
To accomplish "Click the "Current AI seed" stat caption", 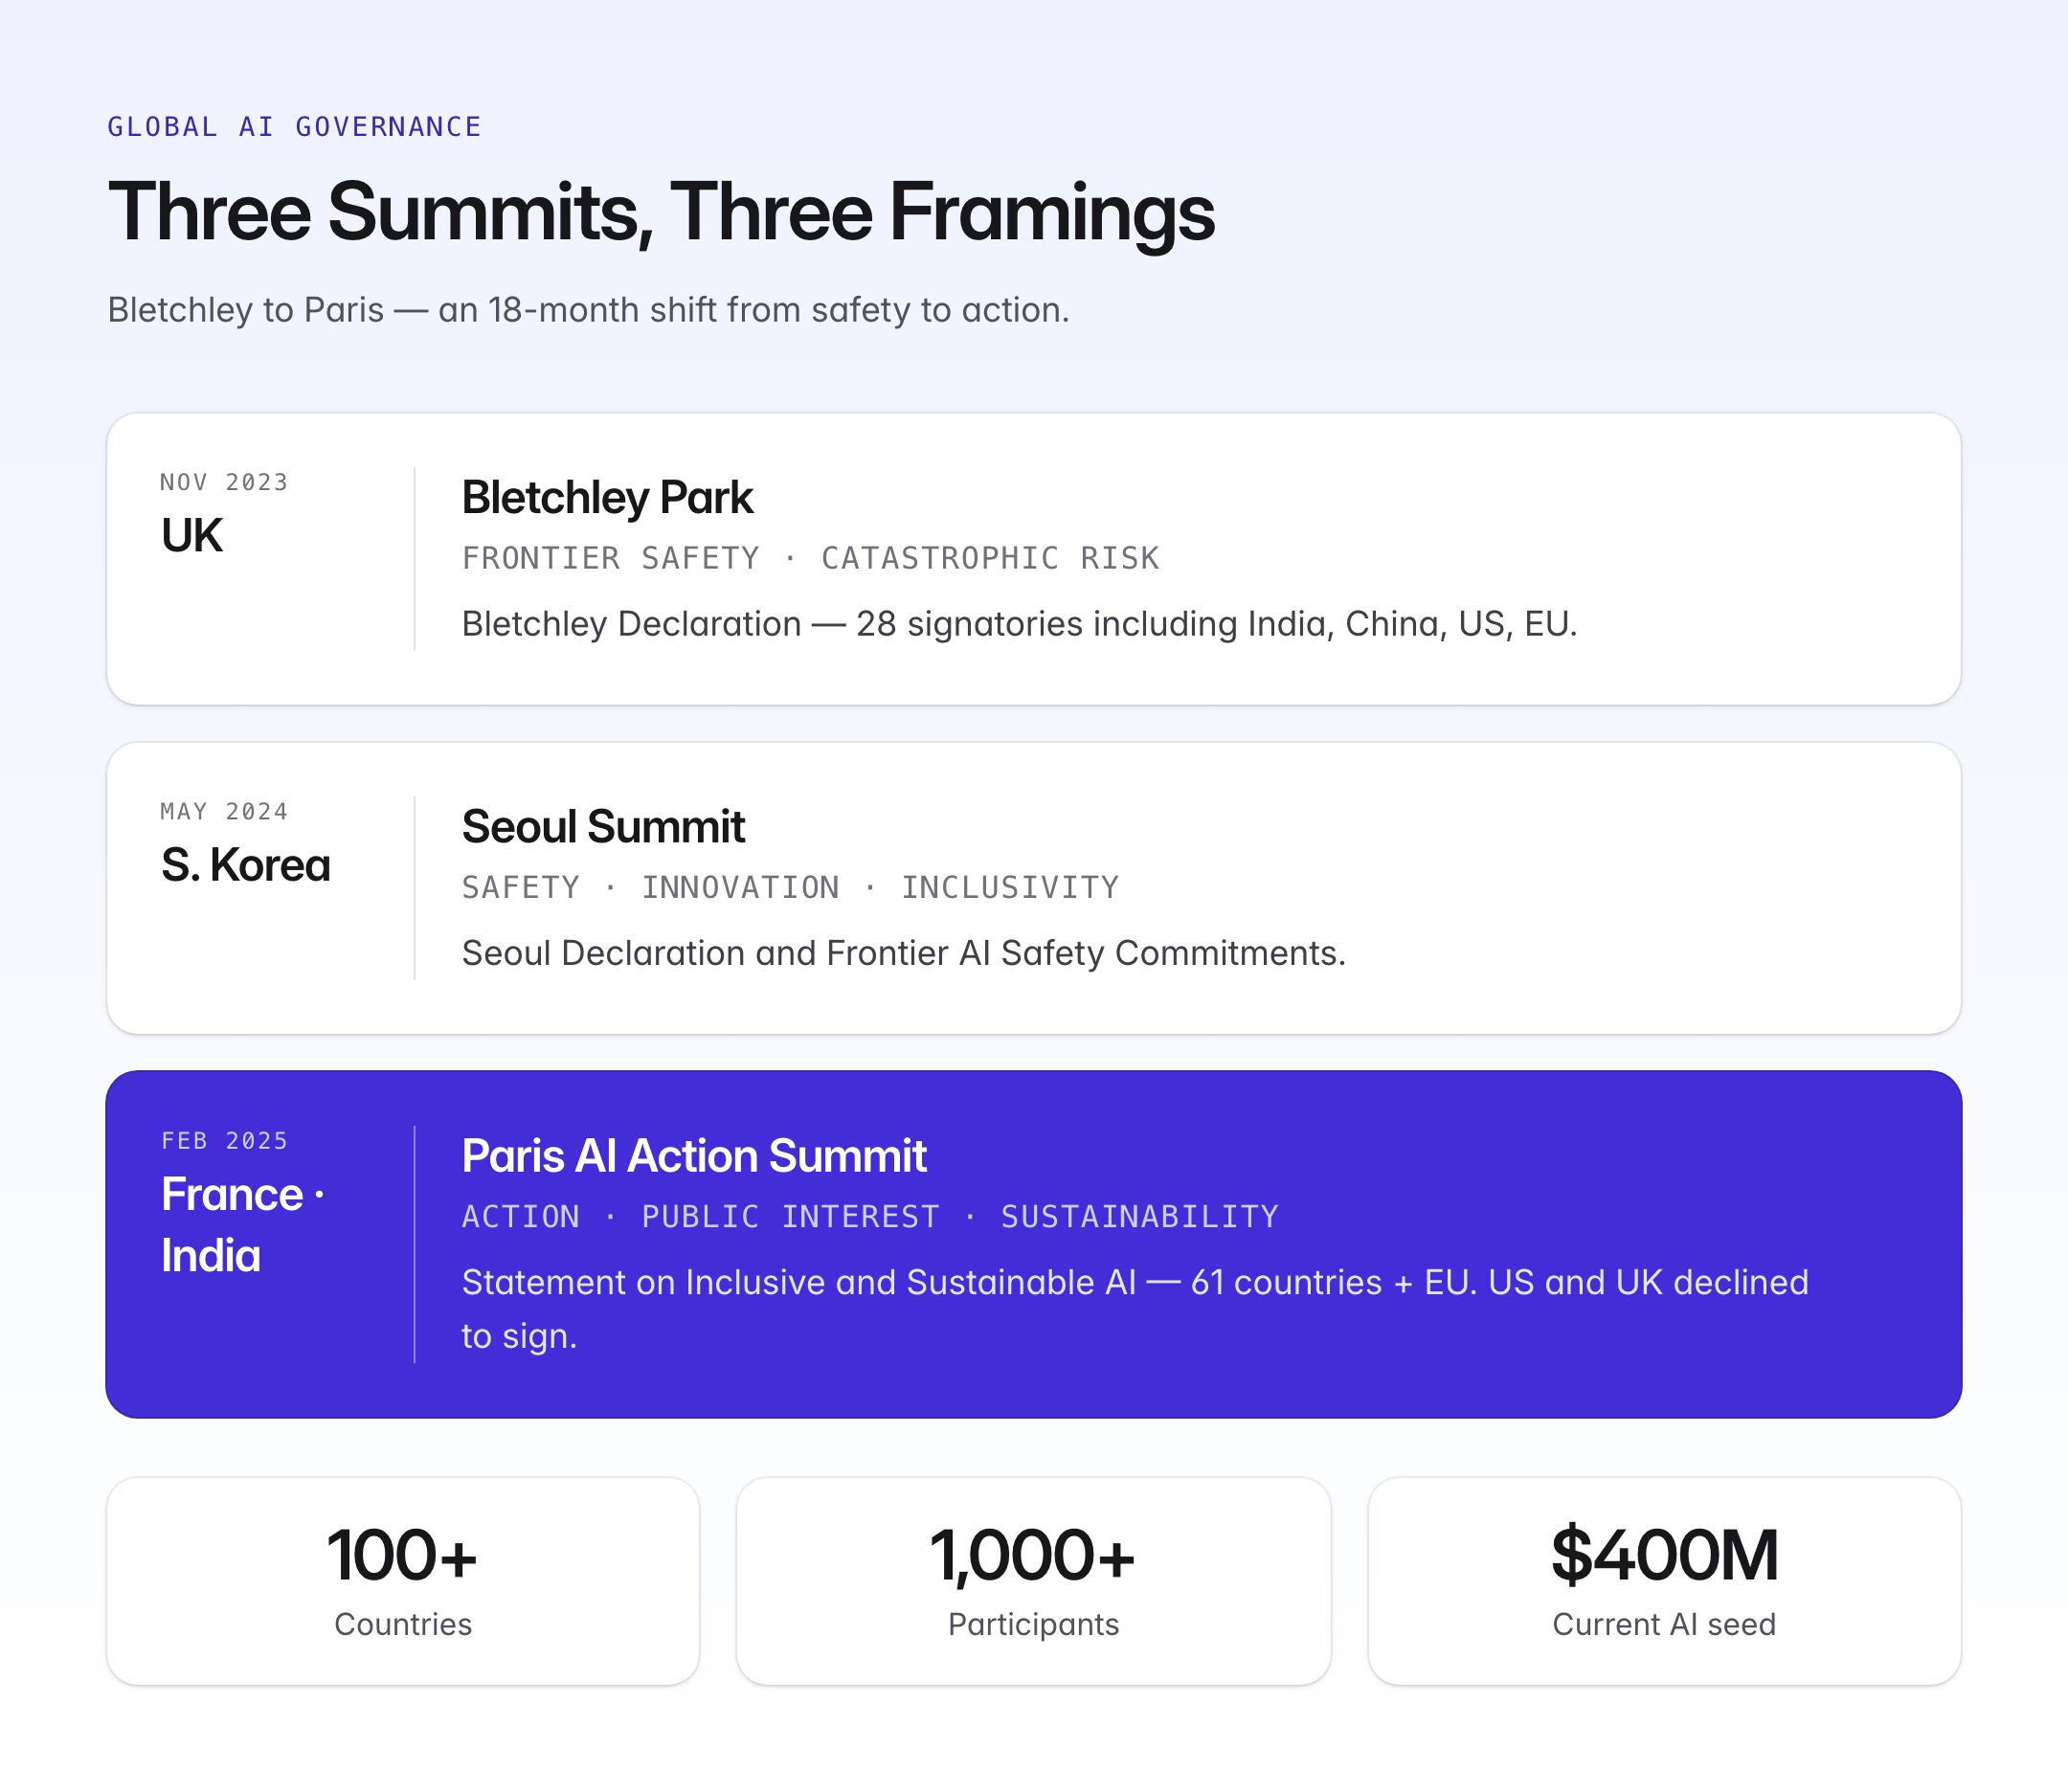I will tap(1664, 1624).
